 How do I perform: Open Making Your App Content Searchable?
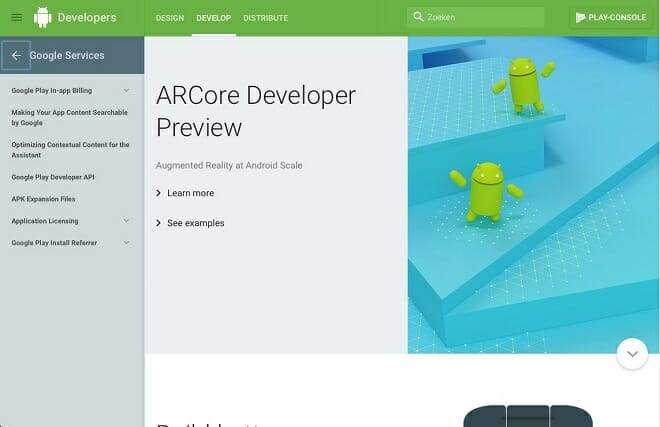(x=69, y=117)
